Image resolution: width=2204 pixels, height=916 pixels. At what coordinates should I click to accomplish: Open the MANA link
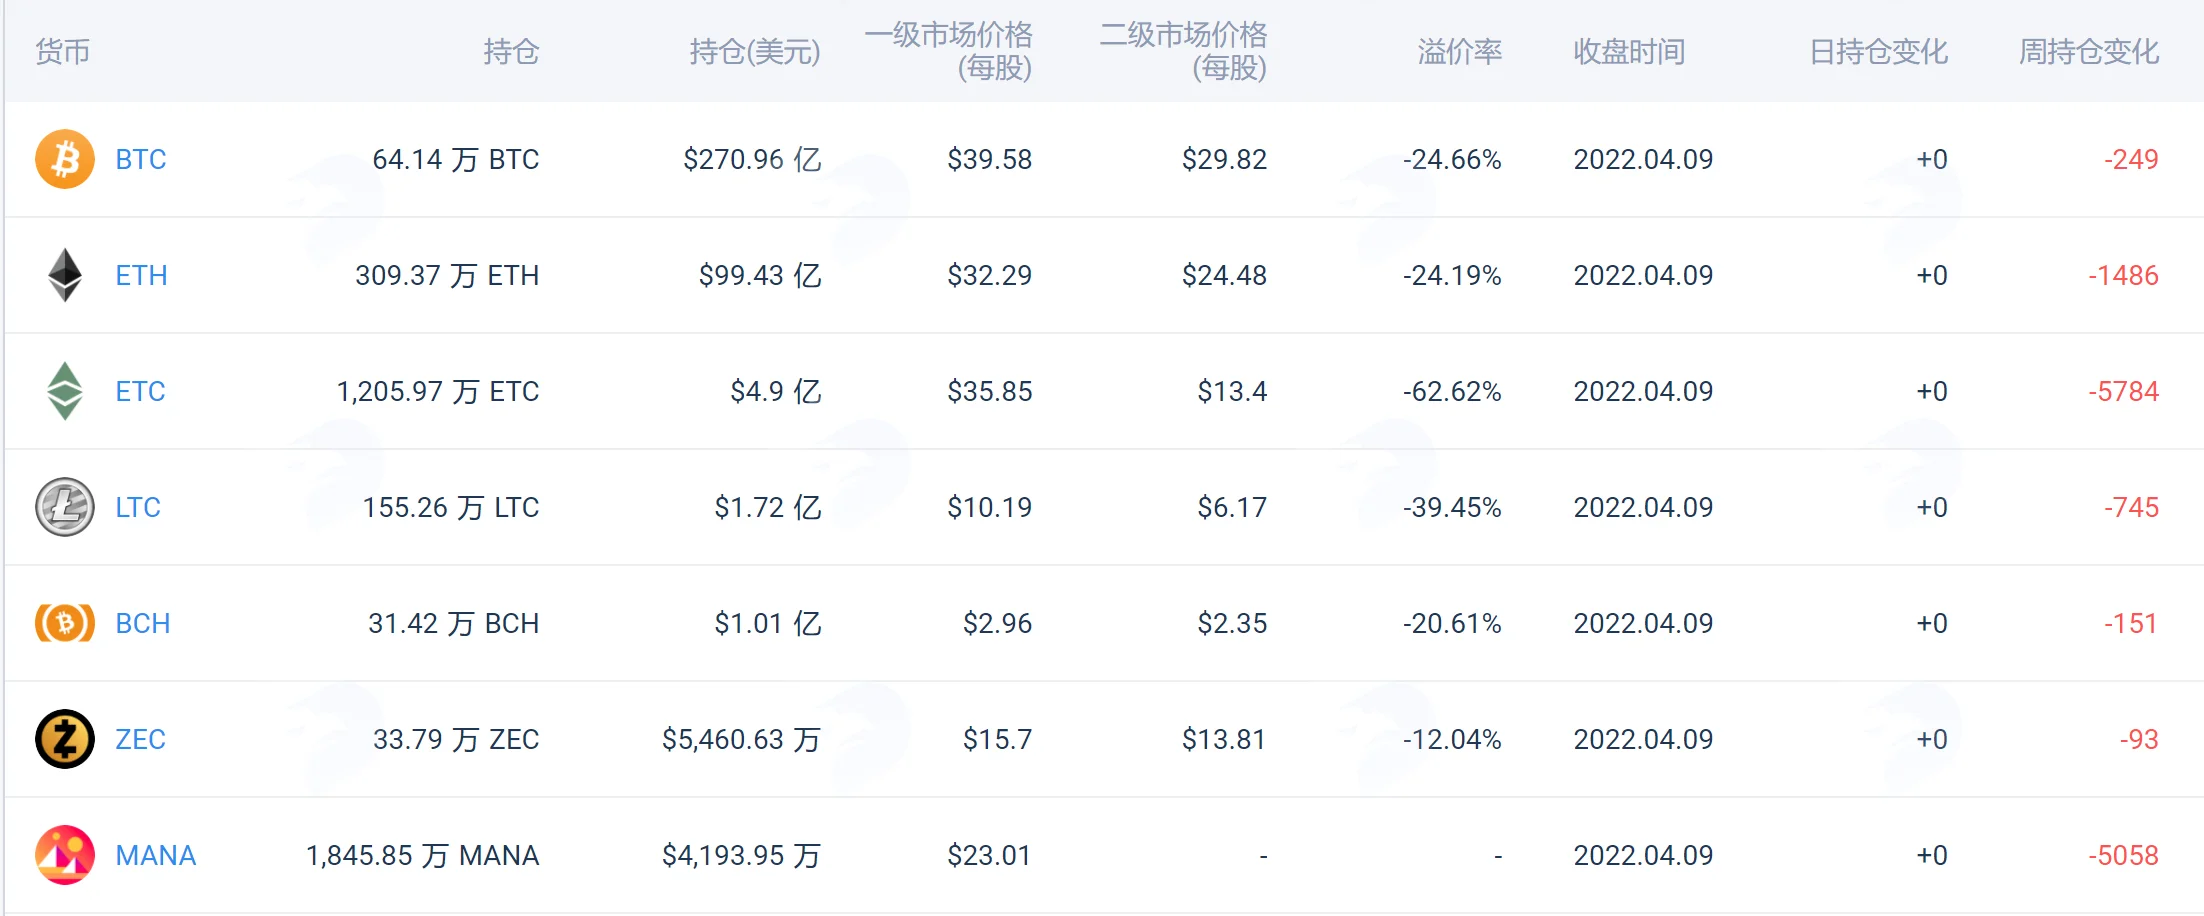(156, 855)
